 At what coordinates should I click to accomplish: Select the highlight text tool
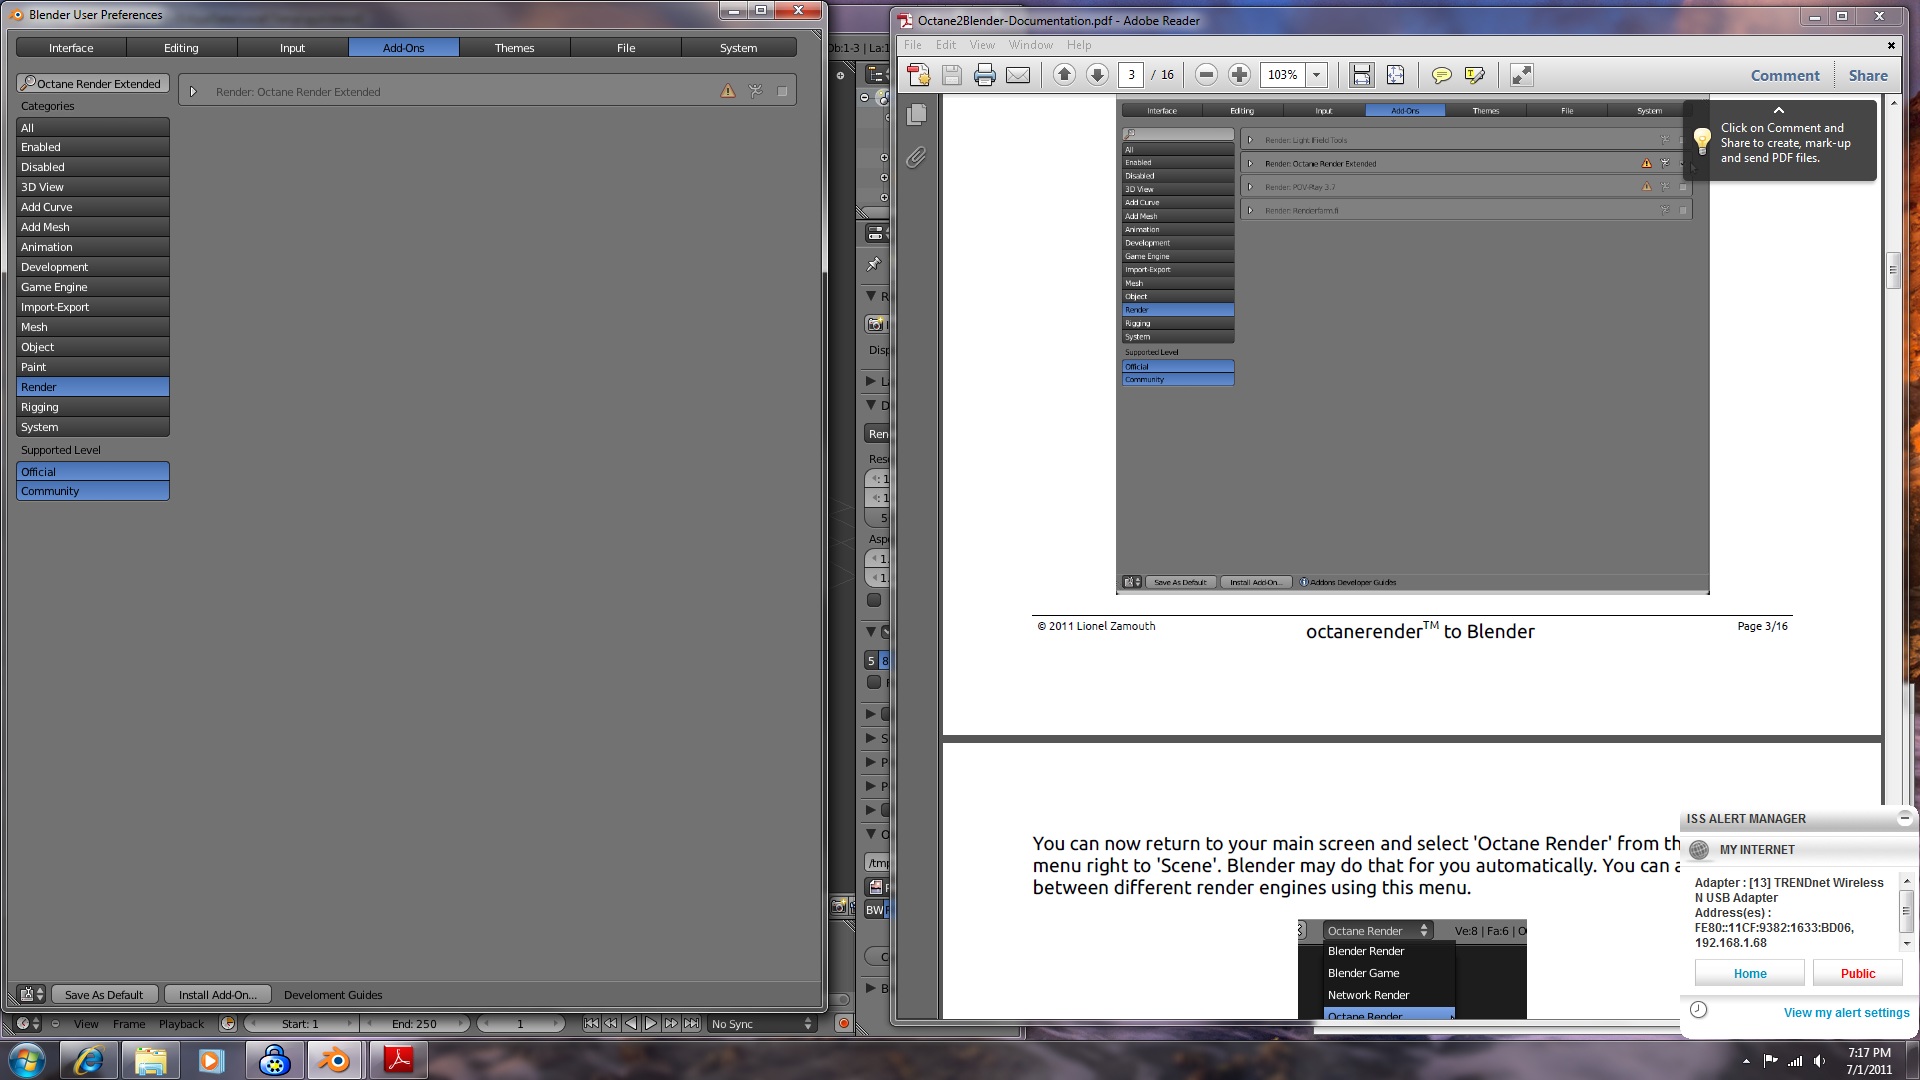click(x=1474, y=75)
